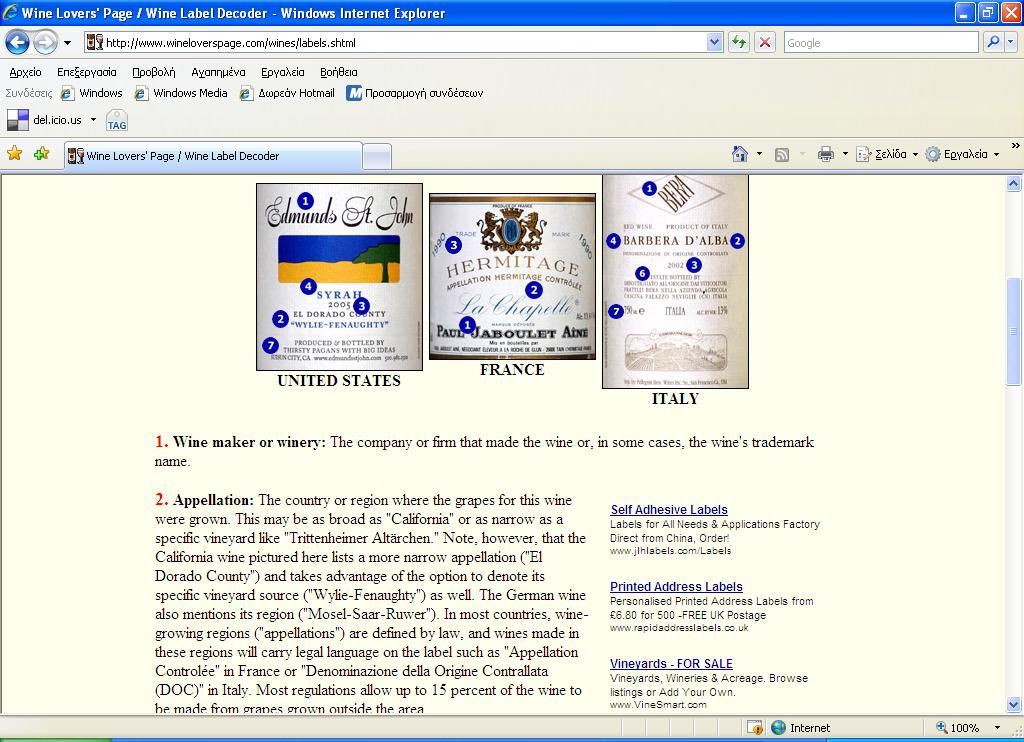
Task: Click the 100% zoom level button
Action: point(958,728)
